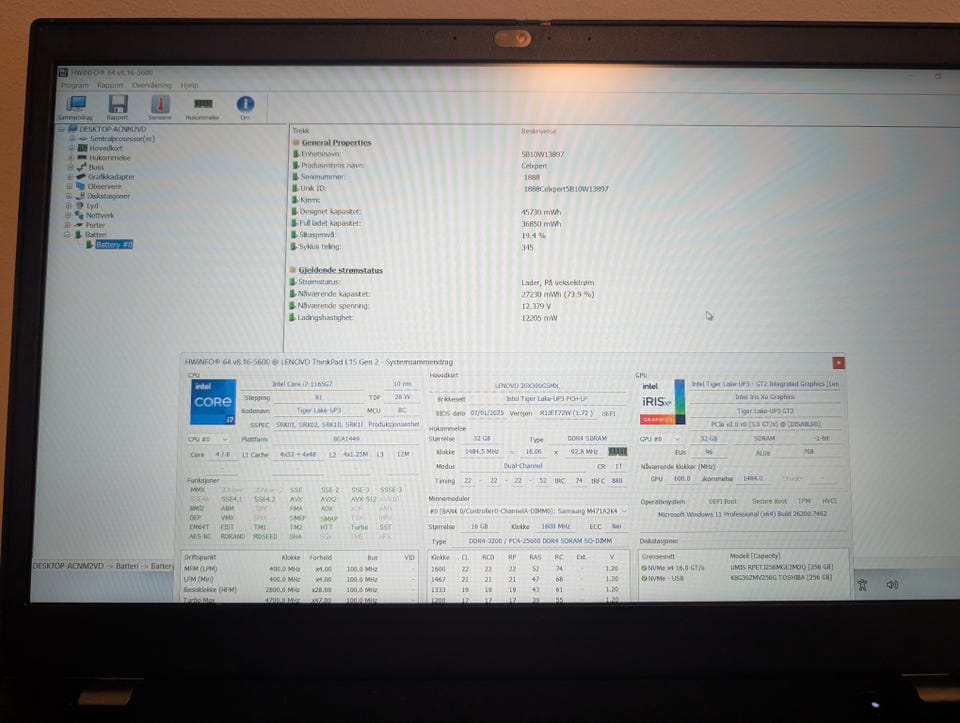960x723 pixels.
Task: Click the Grafikkadapter card tree icon
Action: 81,177
